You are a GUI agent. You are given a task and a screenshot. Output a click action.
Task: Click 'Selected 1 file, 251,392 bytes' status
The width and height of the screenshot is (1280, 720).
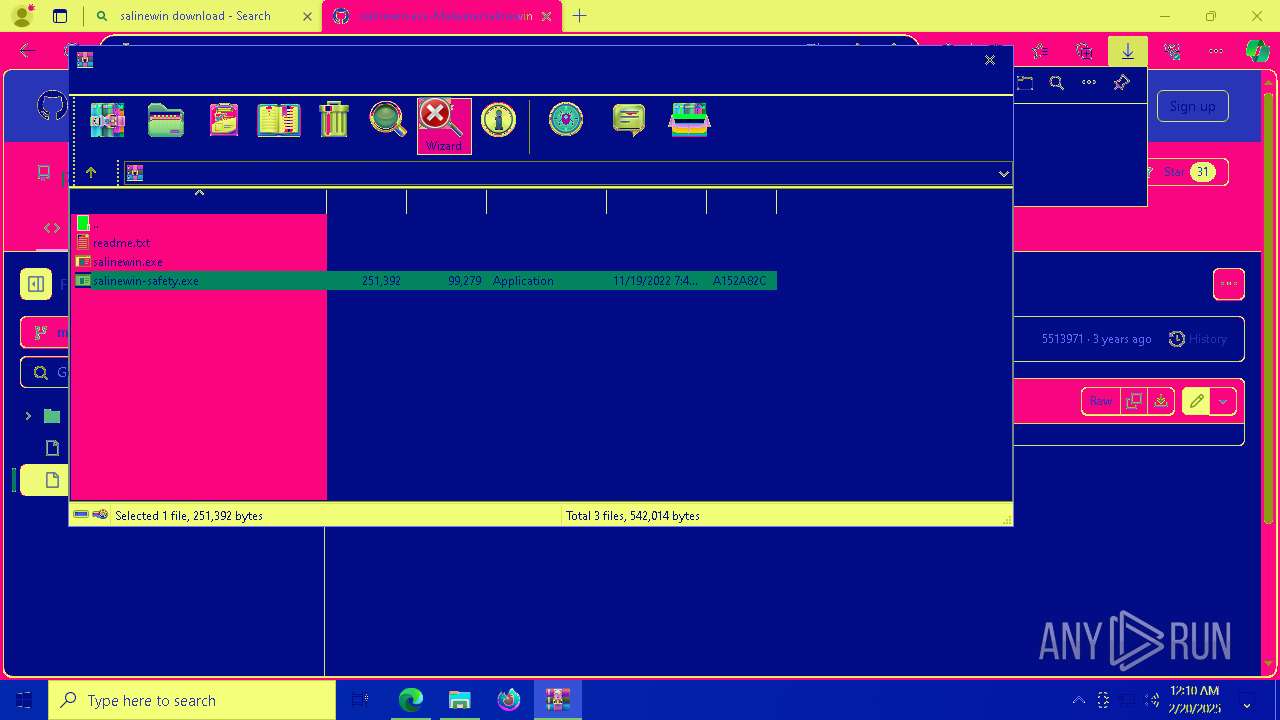[x=189, y=516]
